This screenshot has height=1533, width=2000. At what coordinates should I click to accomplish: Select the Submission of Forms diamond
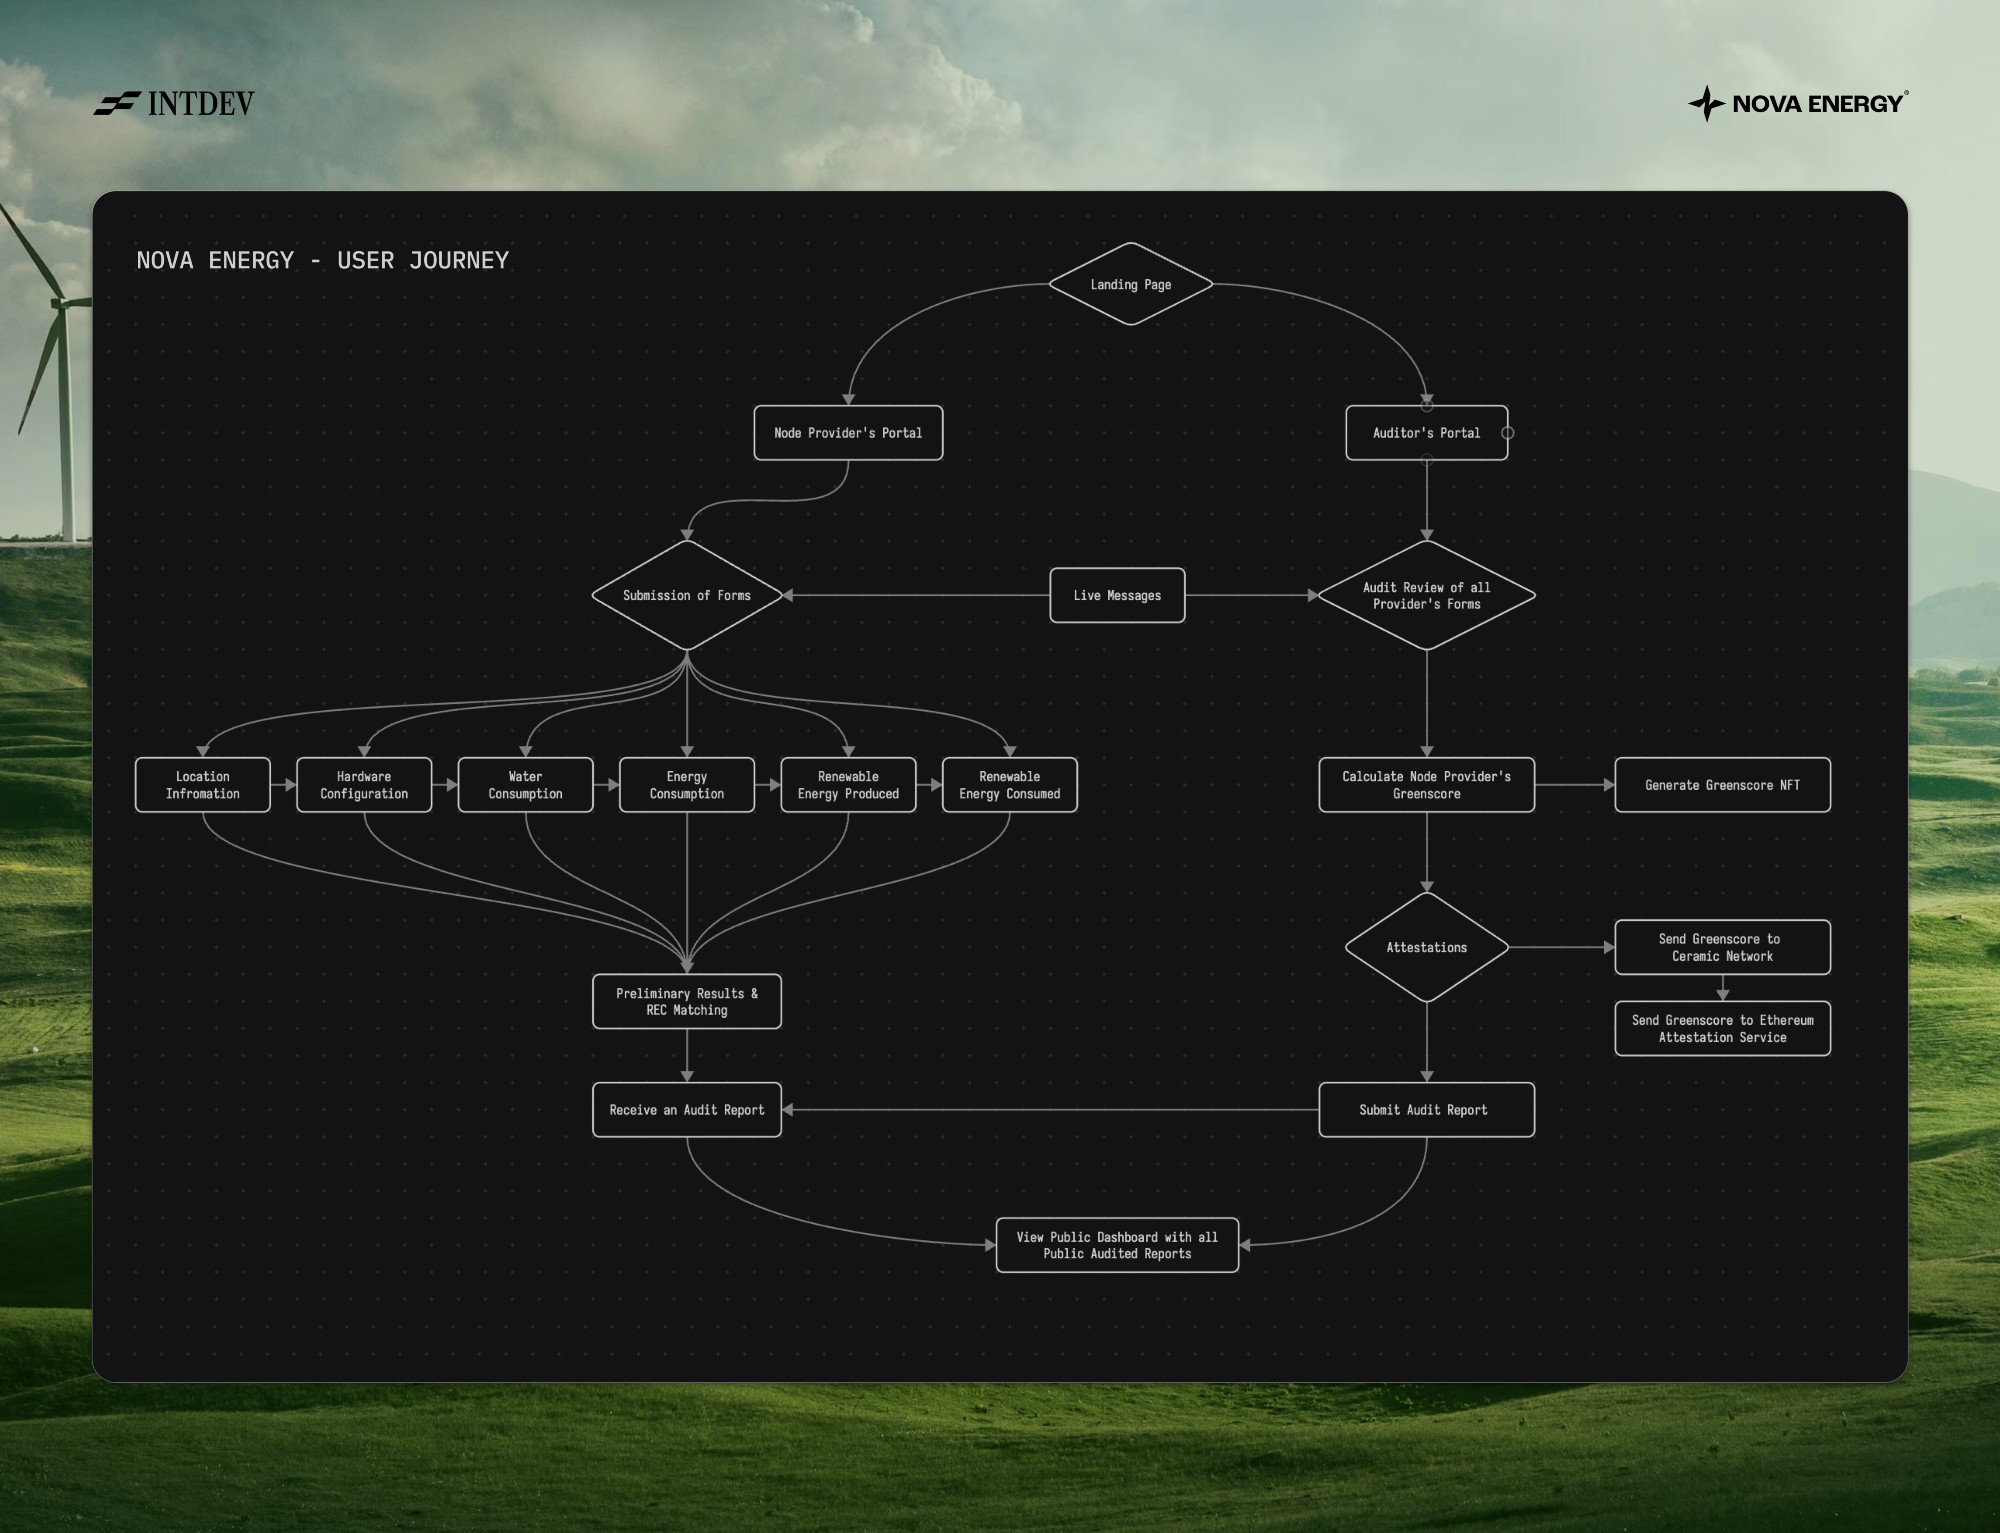click(686, 595)
